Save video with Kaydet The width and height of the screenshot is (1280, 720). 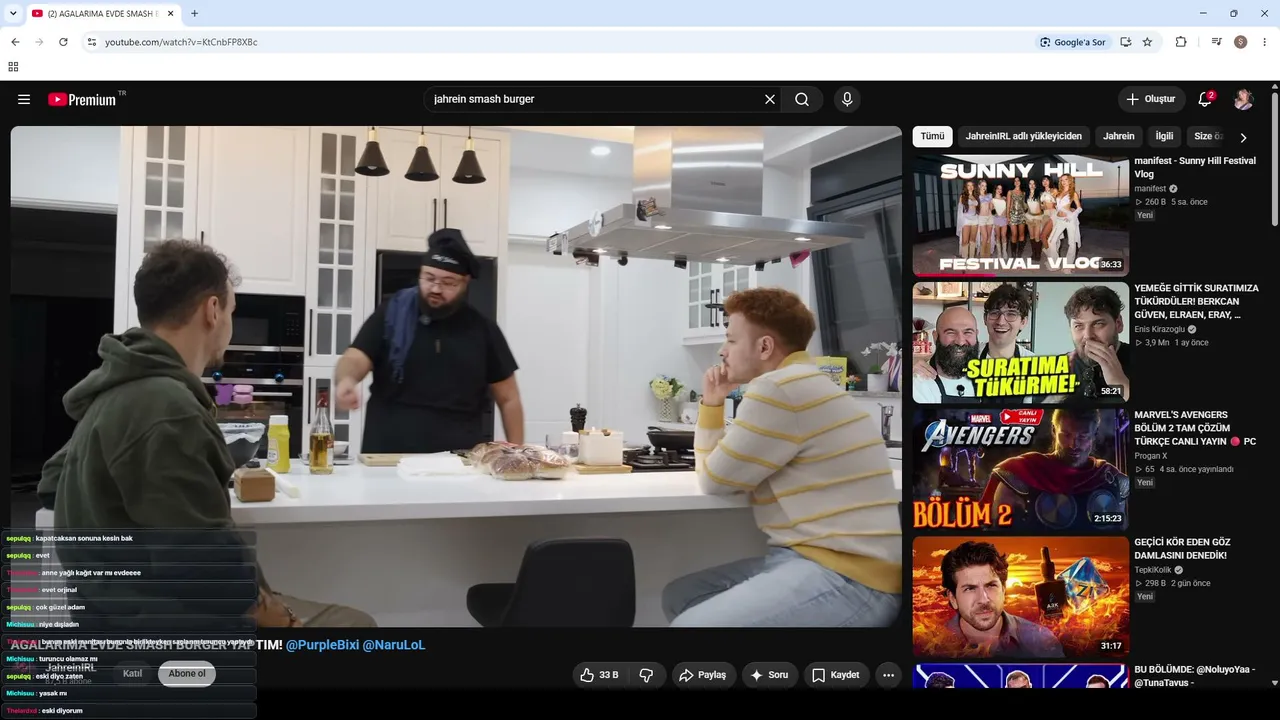(x=836, y=675)
